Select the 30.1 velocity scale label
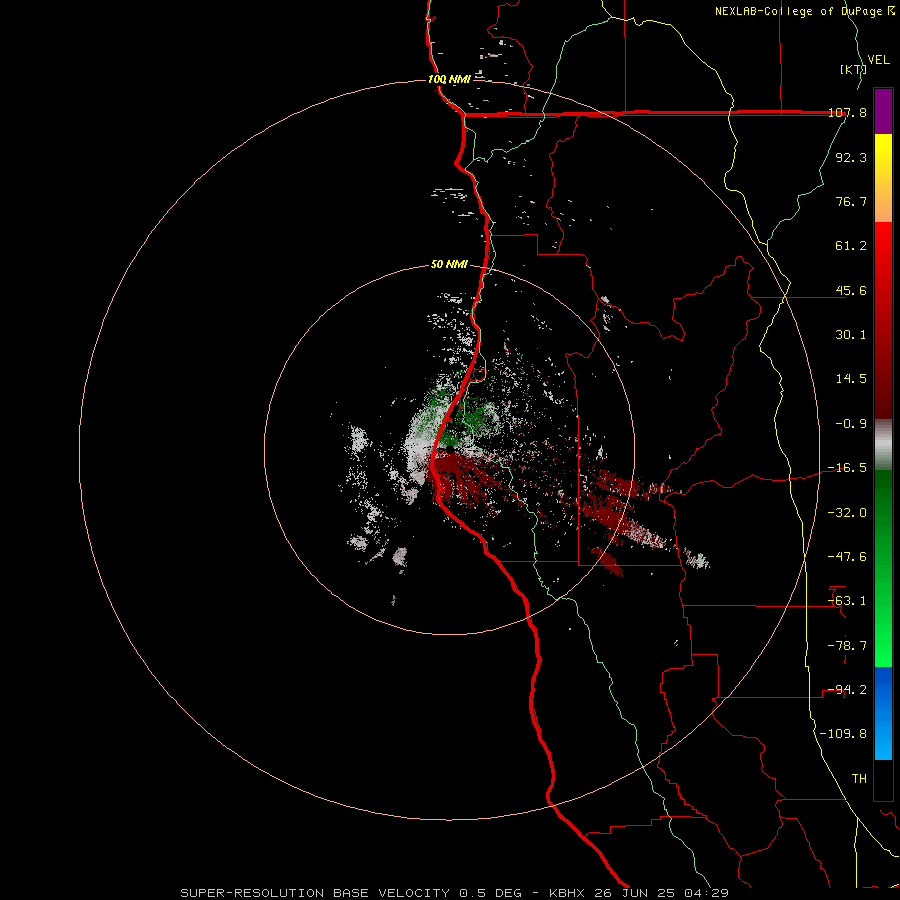 tap(851, 335)
